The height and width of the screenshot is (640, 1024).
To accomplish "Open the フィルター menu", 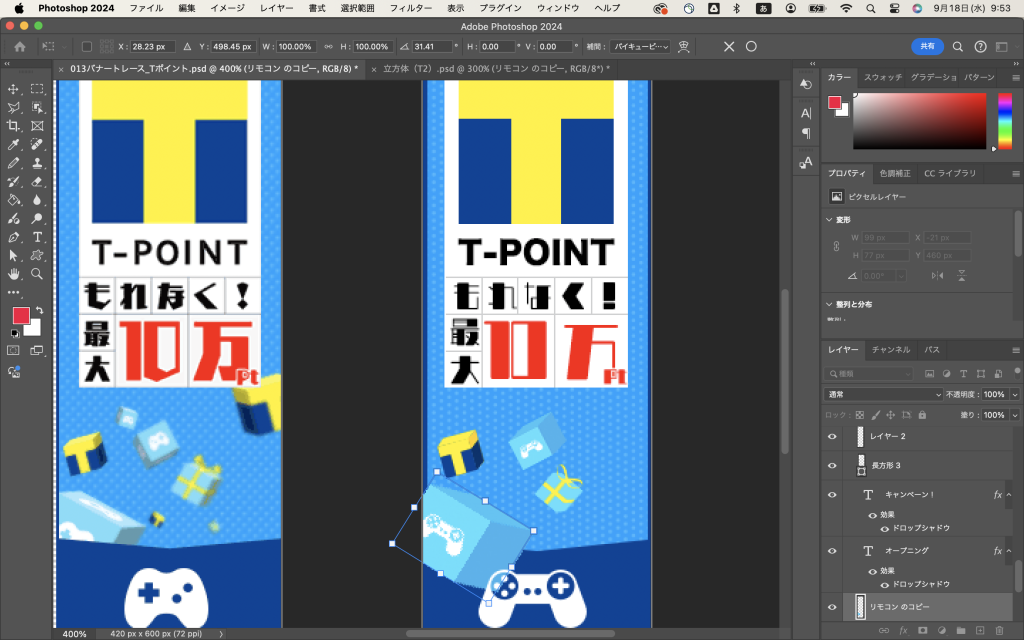I will pyautogui.click(x=410, y=8).
